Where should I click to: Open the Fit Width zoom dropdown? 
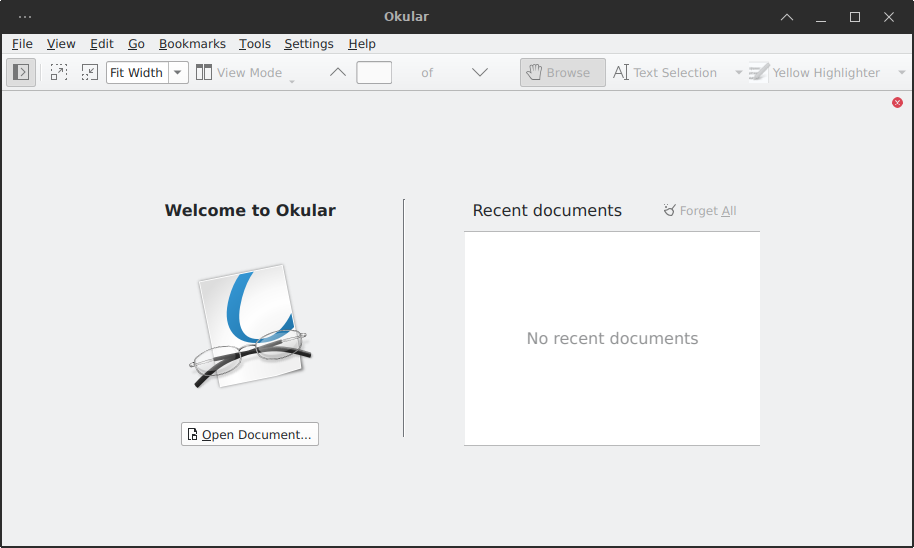[x=178, y=72]
